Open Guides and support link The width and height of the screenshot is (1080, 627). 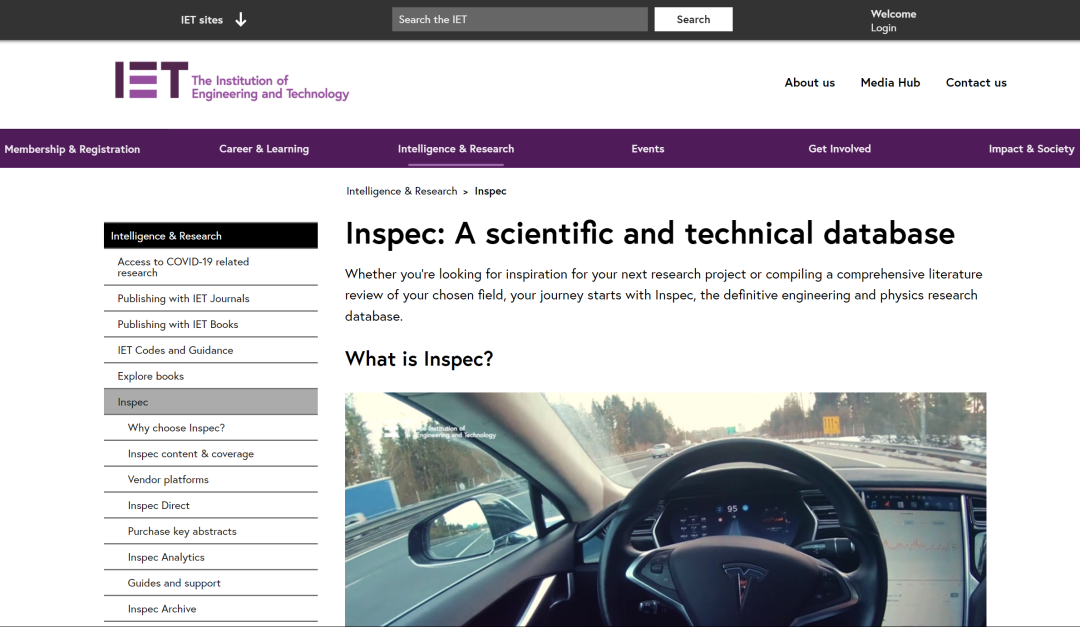(211, 583)
